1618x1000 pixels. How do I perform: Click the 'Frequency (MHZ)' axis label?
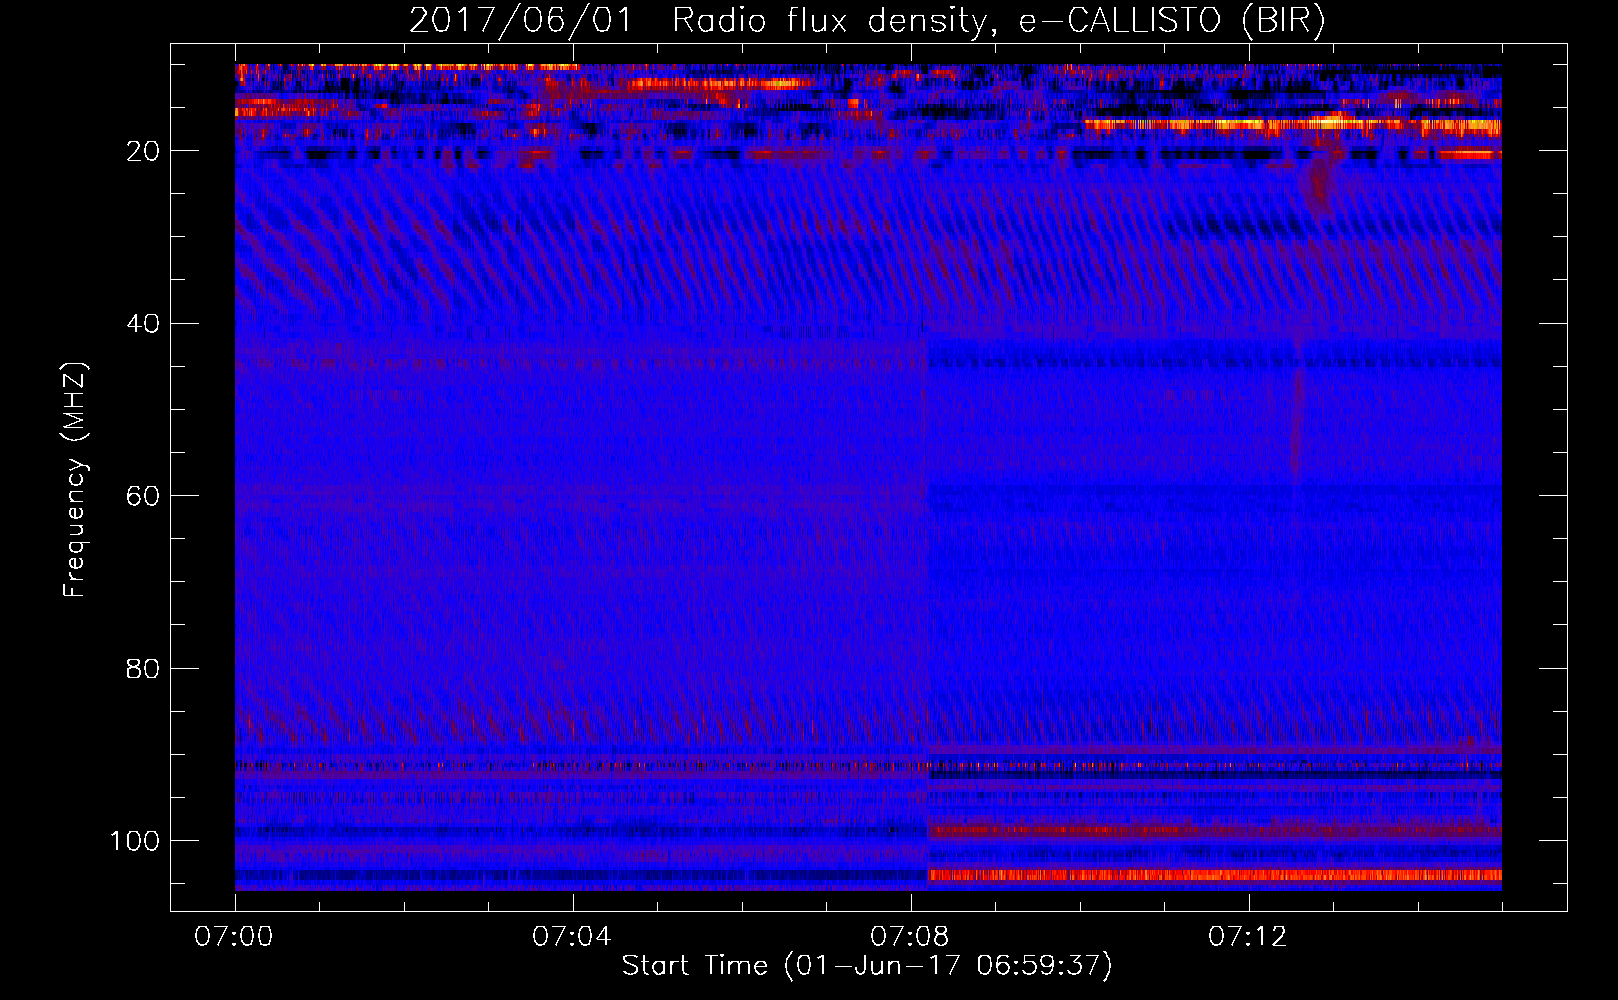pyautogui.click(x=76, y=479)
